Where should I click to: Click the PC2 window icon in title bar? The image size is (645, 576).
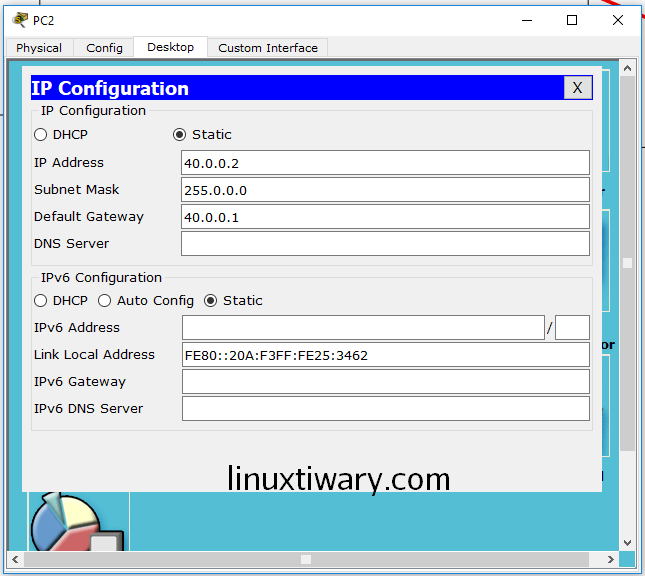20,20
